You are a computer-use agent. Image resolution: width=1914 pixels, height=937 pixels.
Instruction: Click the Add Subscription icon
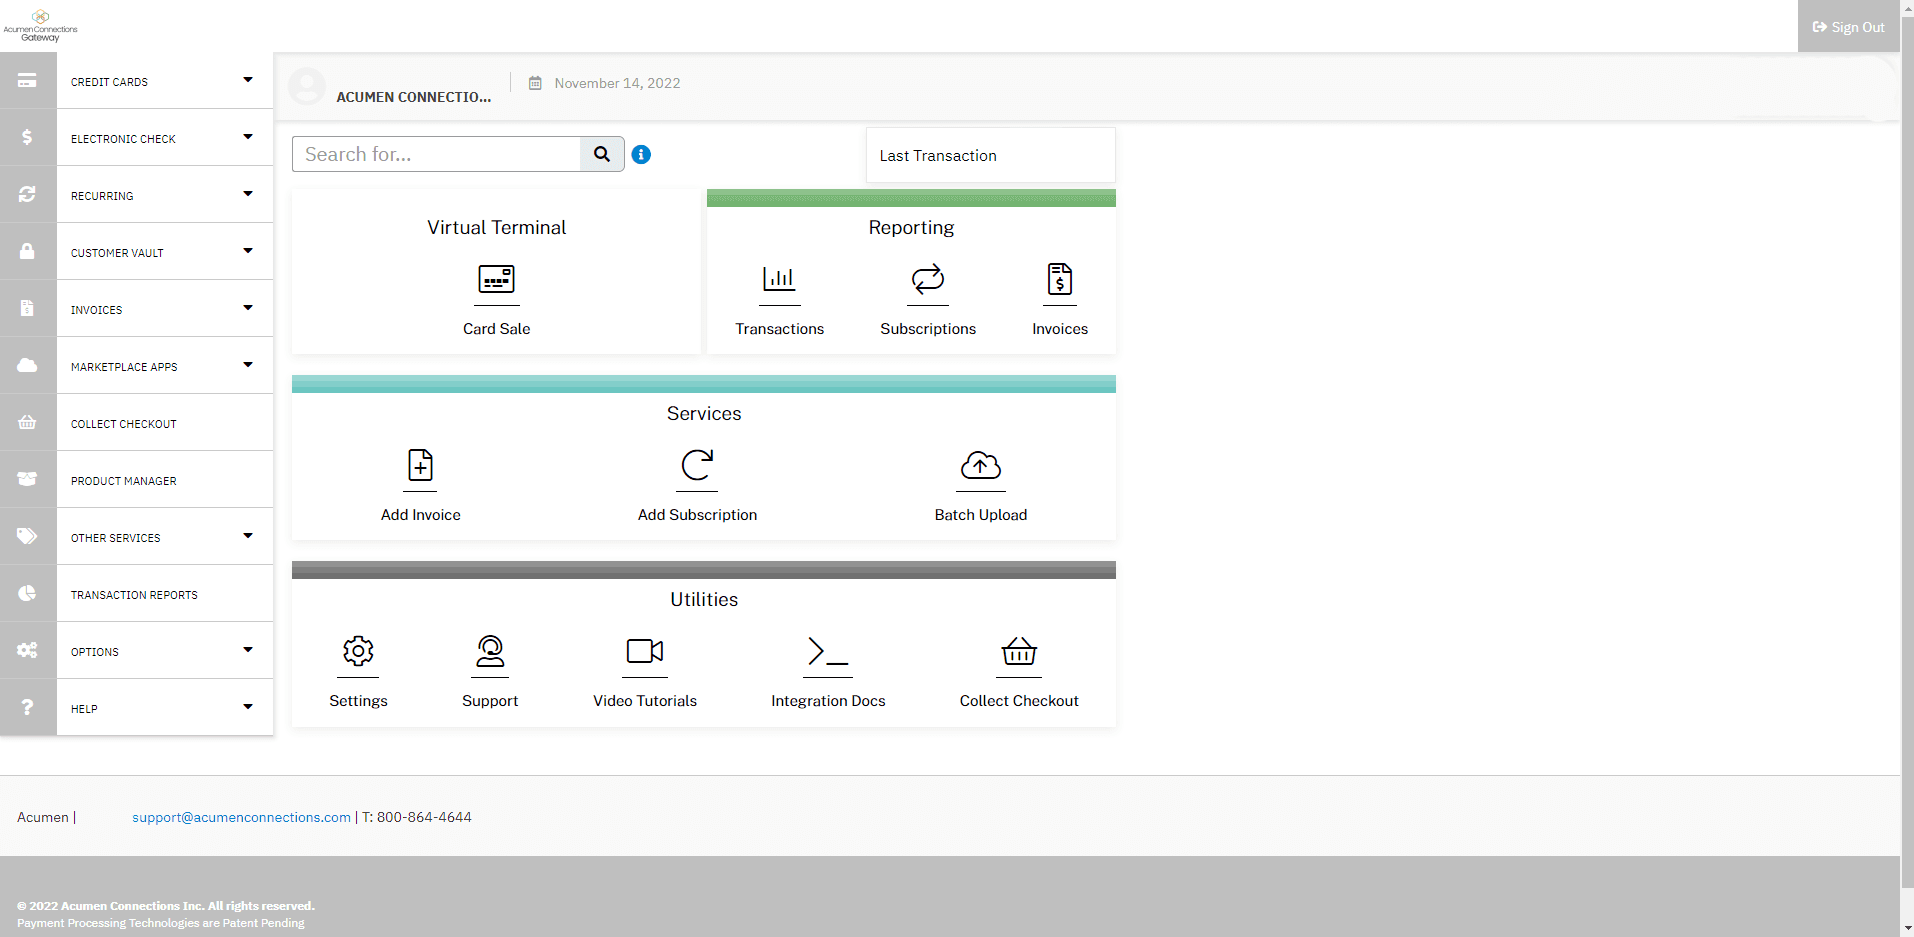pyautogui.click(x=697, y=465)
